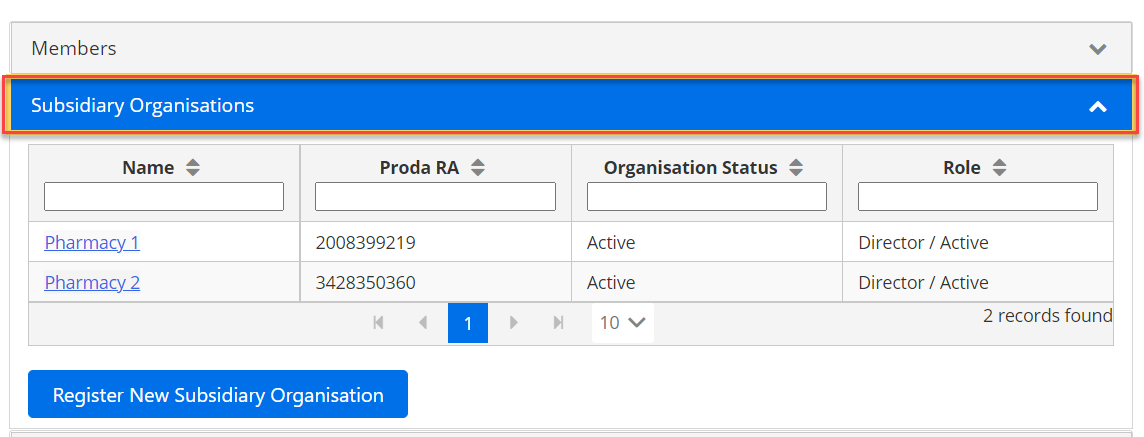Screen dimensions: 1144x437
Task: Open the Pharmacy 2 link
Action: click(92, 282)
